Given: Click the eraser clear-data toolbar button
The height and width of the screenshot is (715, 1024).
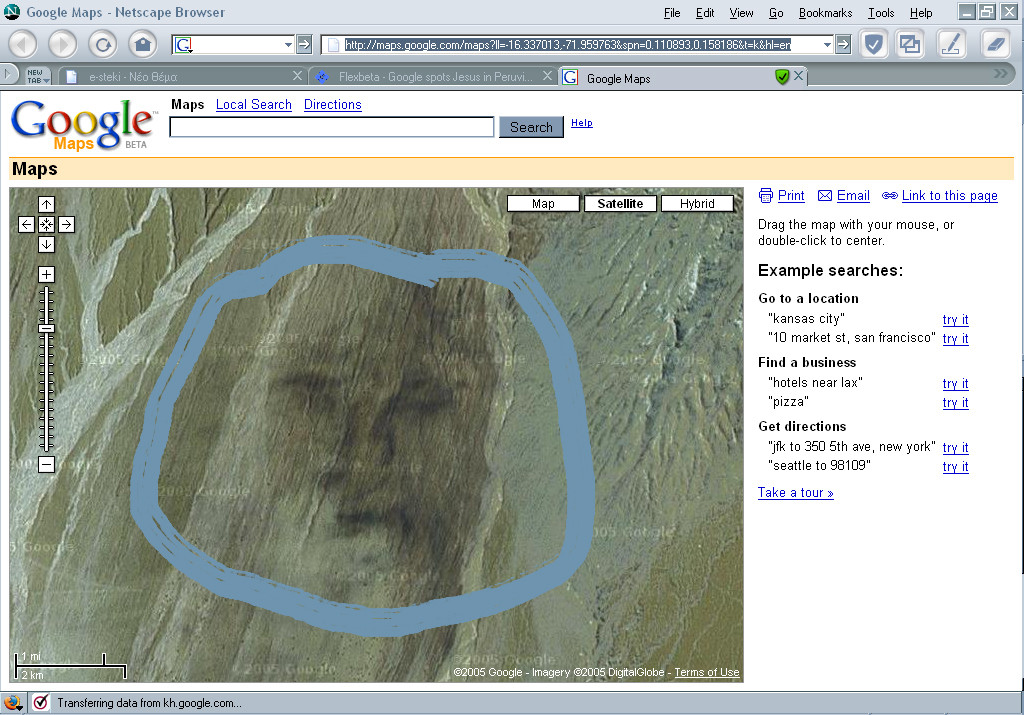Looking at the screenshot, I should (x=996, y=44).
